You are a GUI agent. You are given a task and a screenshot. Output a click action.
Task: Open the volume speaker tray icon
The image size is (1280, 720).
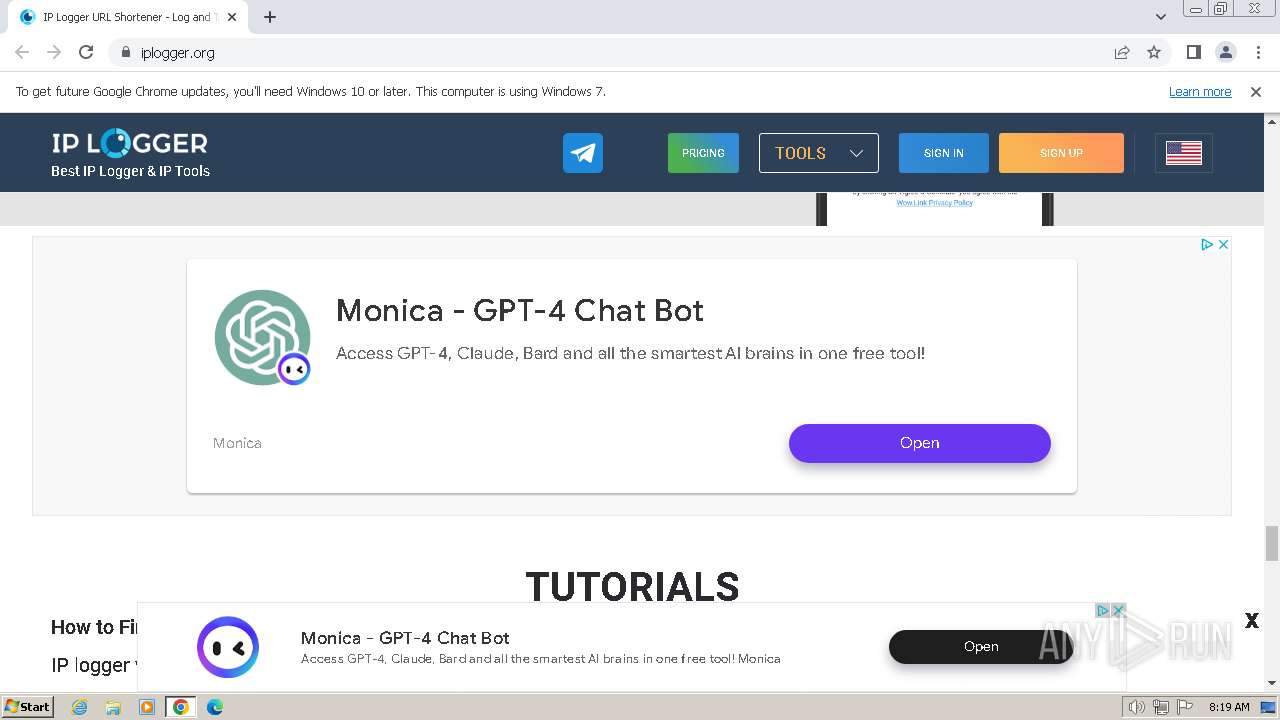(x=1137, y=707)
